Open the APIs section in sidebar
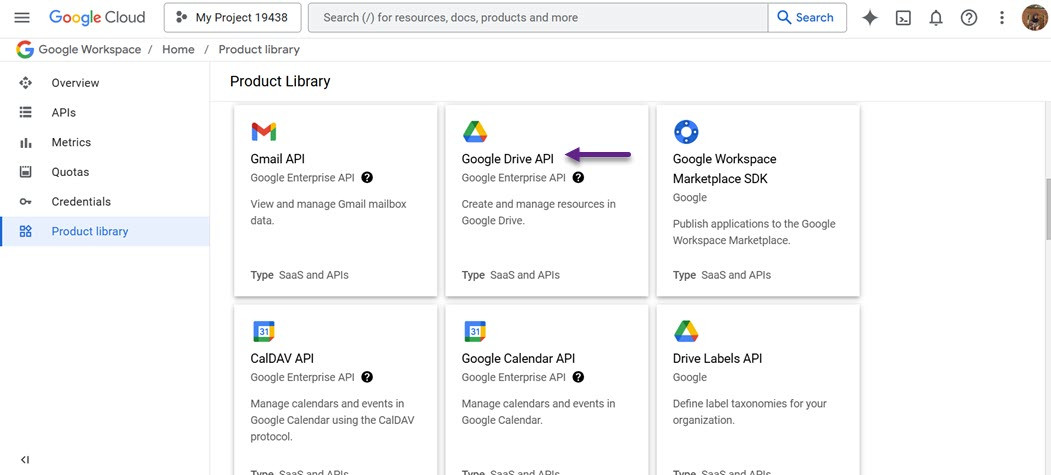The width and height of the screenshot is (1051, 475). point(63,113)
